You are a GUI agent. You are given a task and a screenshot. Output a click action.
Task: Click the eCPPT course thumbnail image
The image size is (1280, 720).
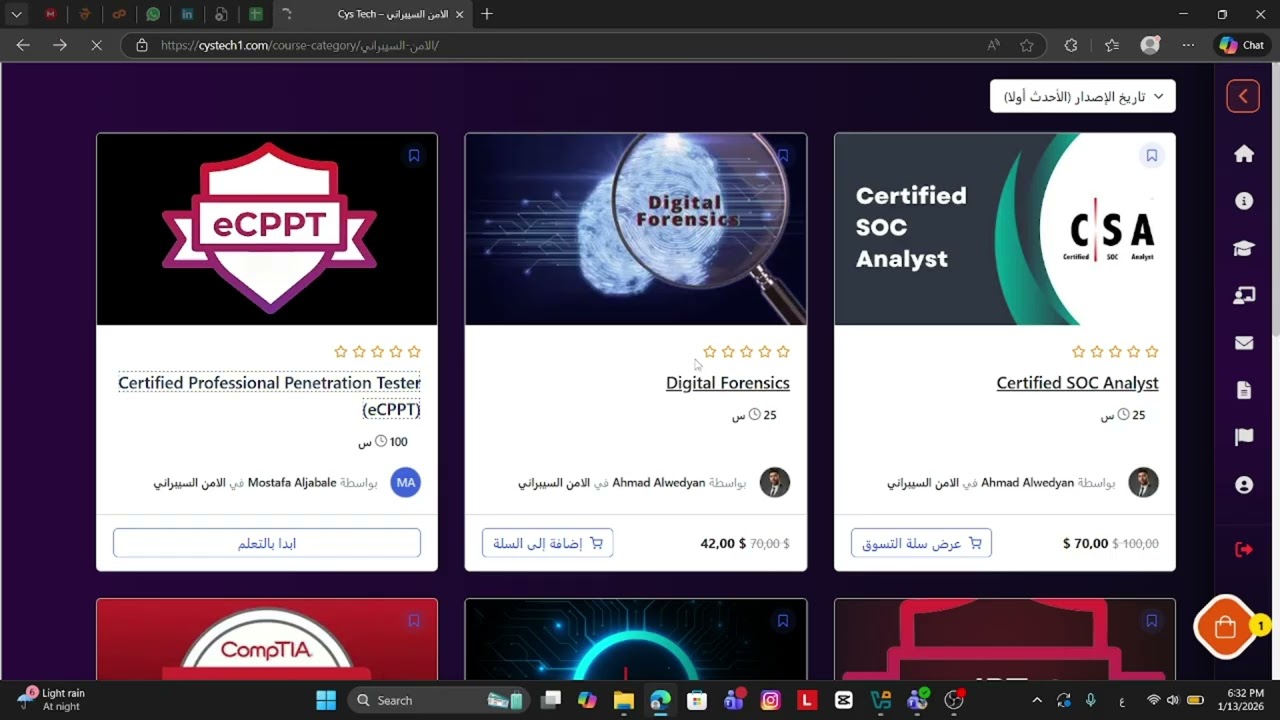[267, 229]
